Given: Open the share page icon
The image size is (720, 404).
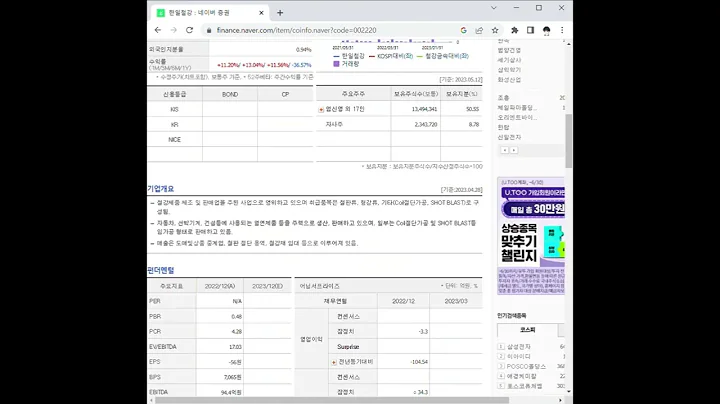Looking at the screenshot, I should (479, 30).
